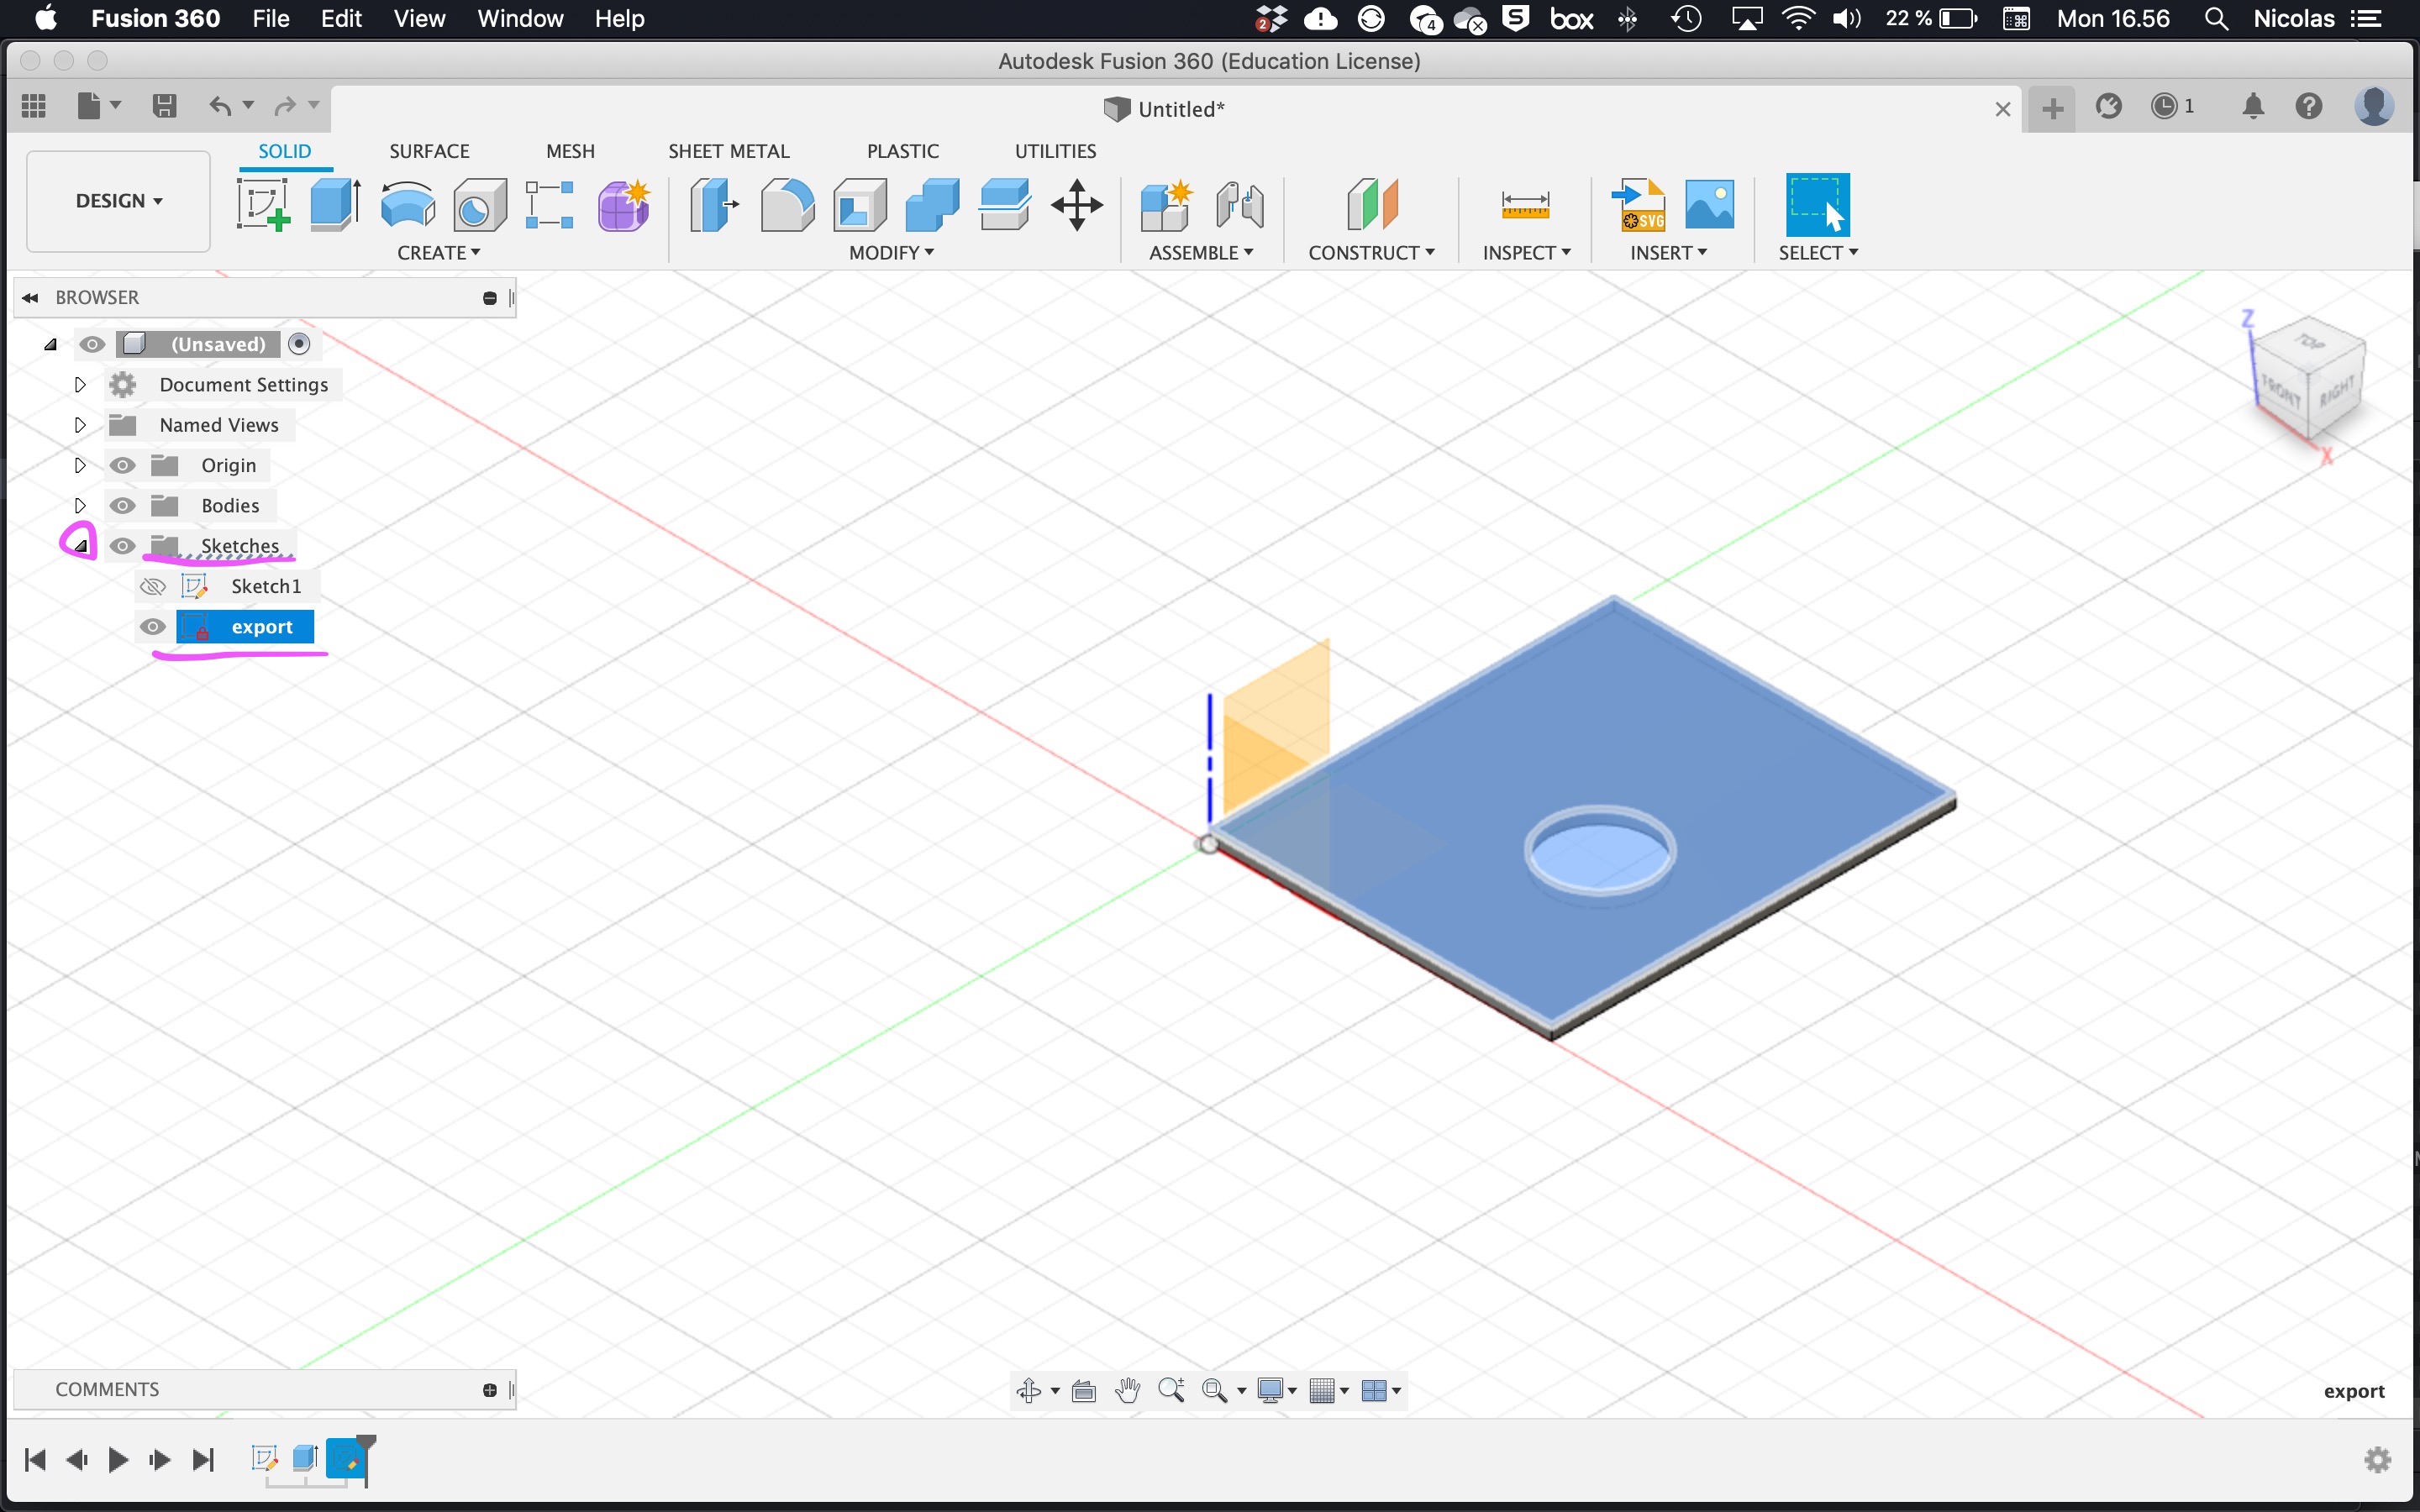The image size is (2420, 1512).
Task: Jump to the timeline beginning
Action: [x=35, y=1460]
